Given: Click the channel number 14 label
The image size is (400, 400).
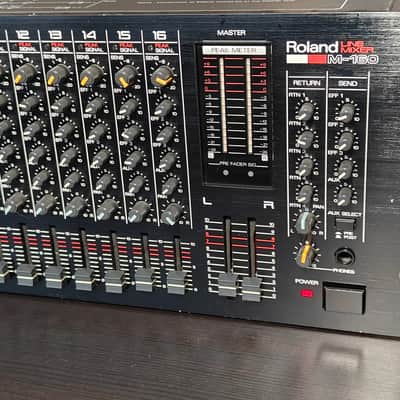Looking at the screenshot, I should coord(89,35).
